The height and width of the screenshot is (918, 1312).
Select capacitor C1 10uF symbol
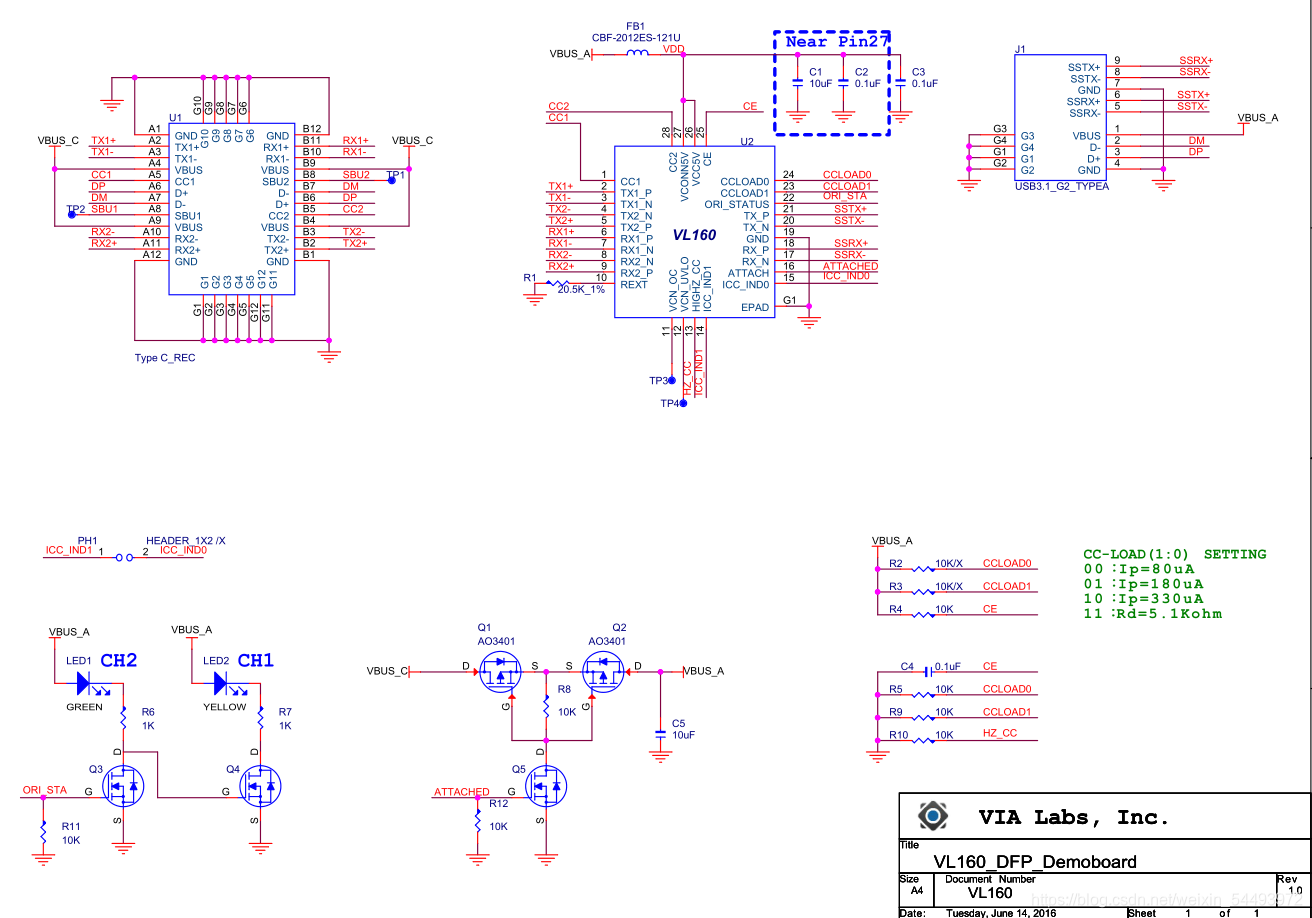[797, 83]
